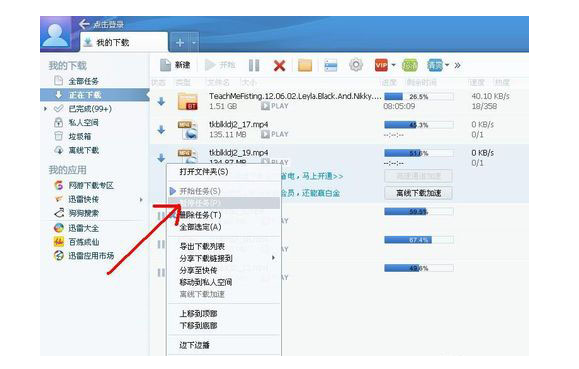Choose 移动到私人空间 in context menu
Image resolution: width=579 pixels, height=369 pixels.
[x=223, y=282]
